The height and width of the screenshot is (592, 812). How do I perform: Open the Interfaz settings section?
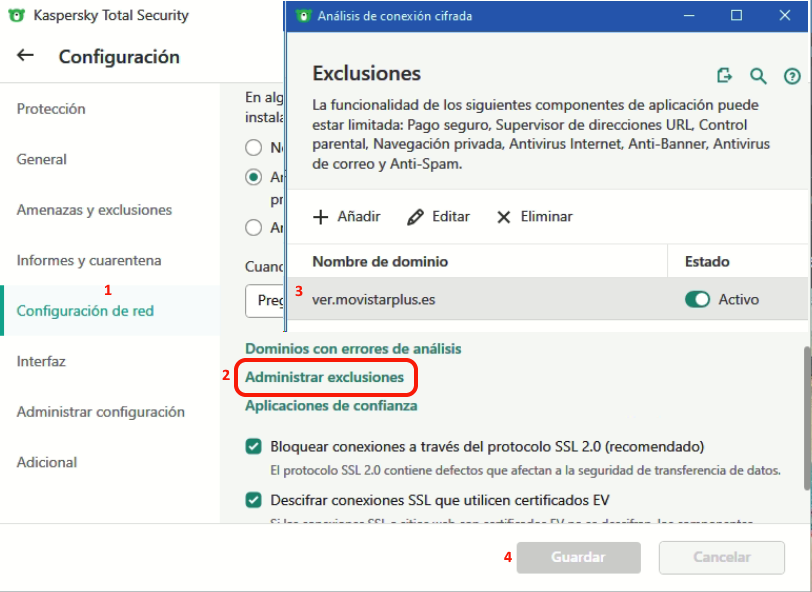tap(41, 361)
